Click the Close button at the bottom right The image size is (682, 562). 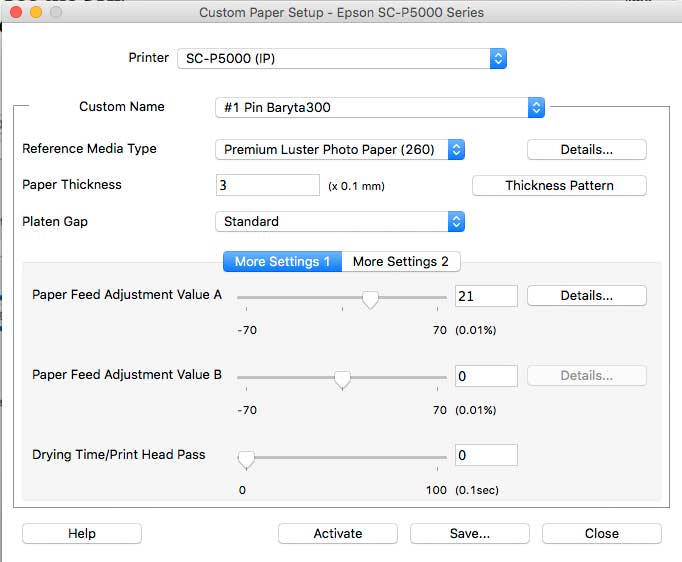point(602,534)
